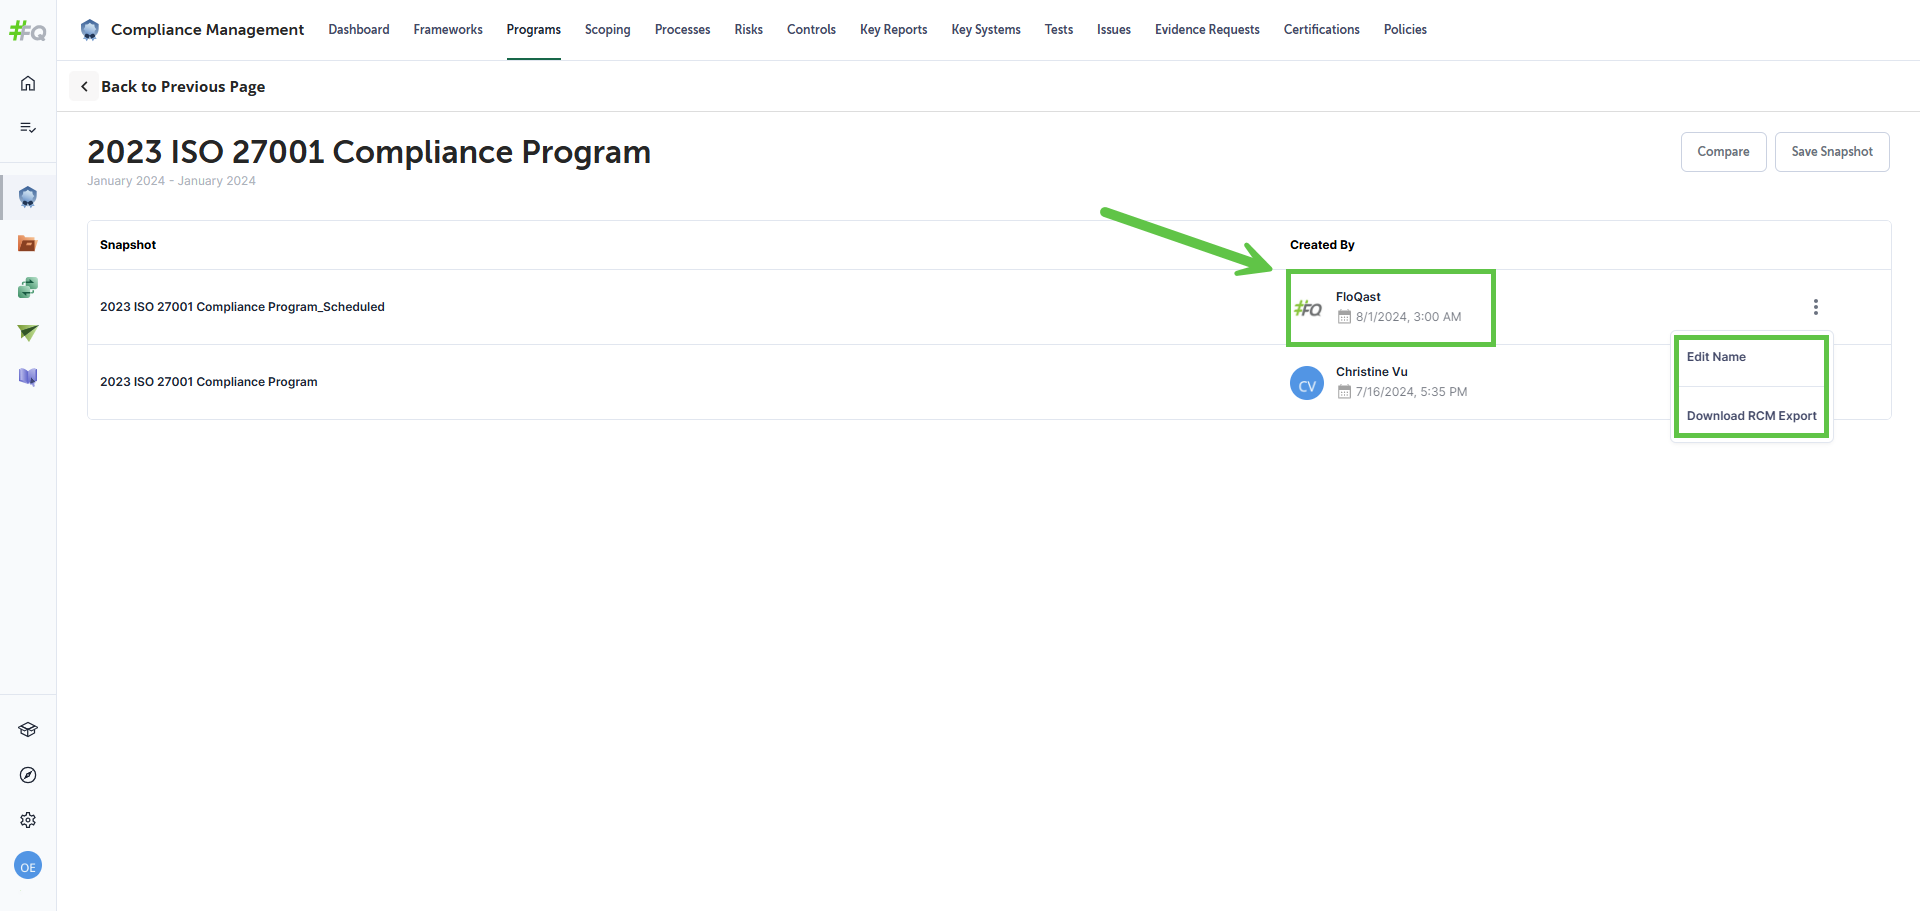Open the Processes tab
The height and width of the screenshot is (911, 1920).
[683, 30]
